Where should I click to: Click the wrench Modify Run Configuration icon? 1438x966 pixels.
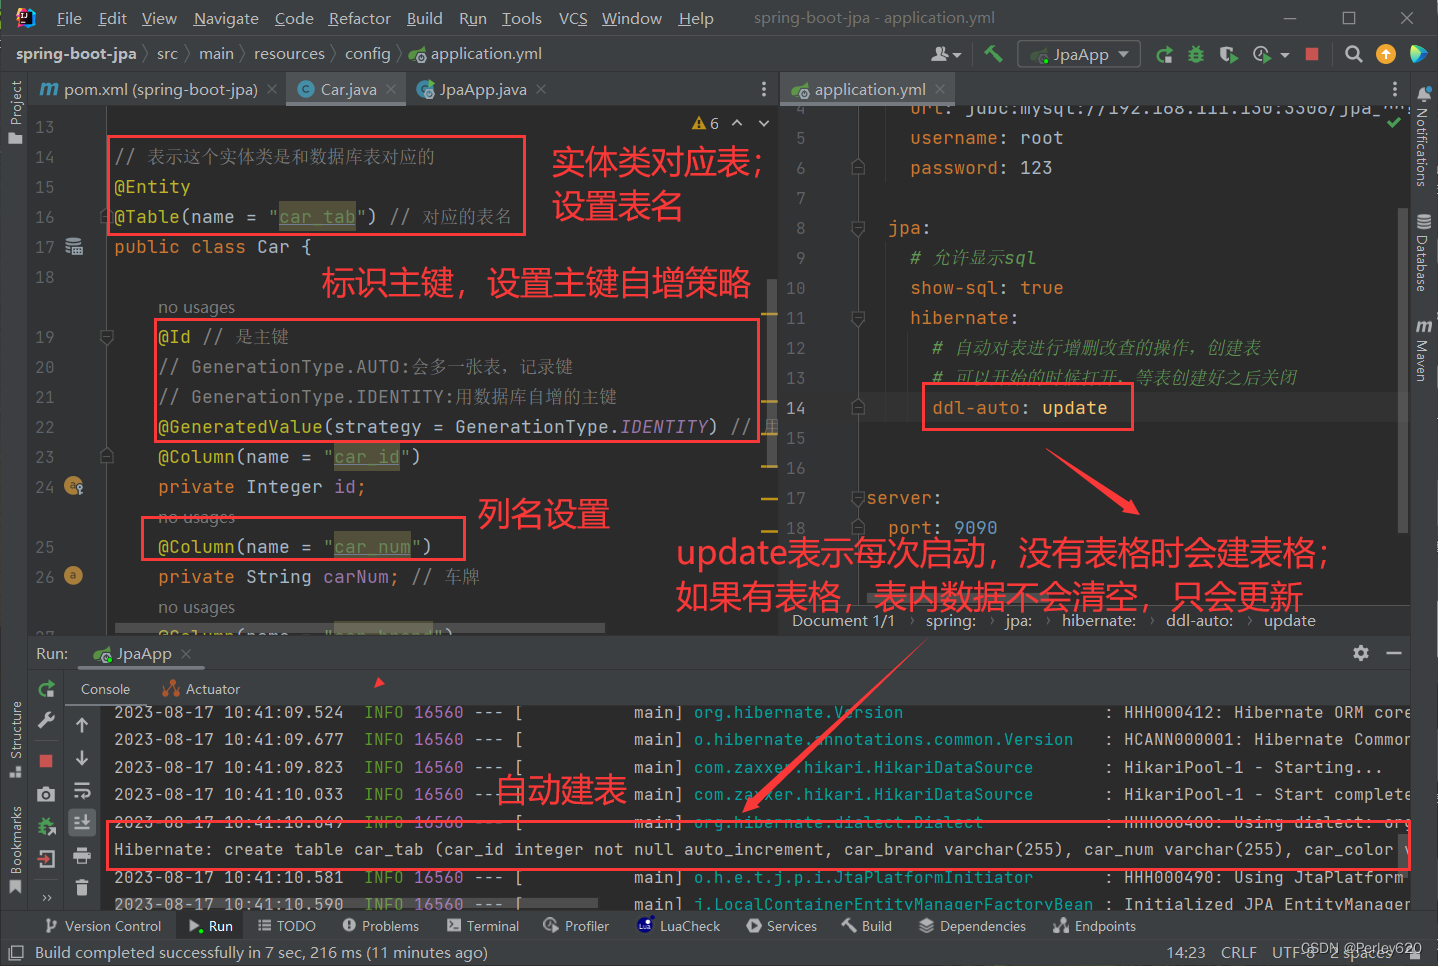(x=46, y=719)
